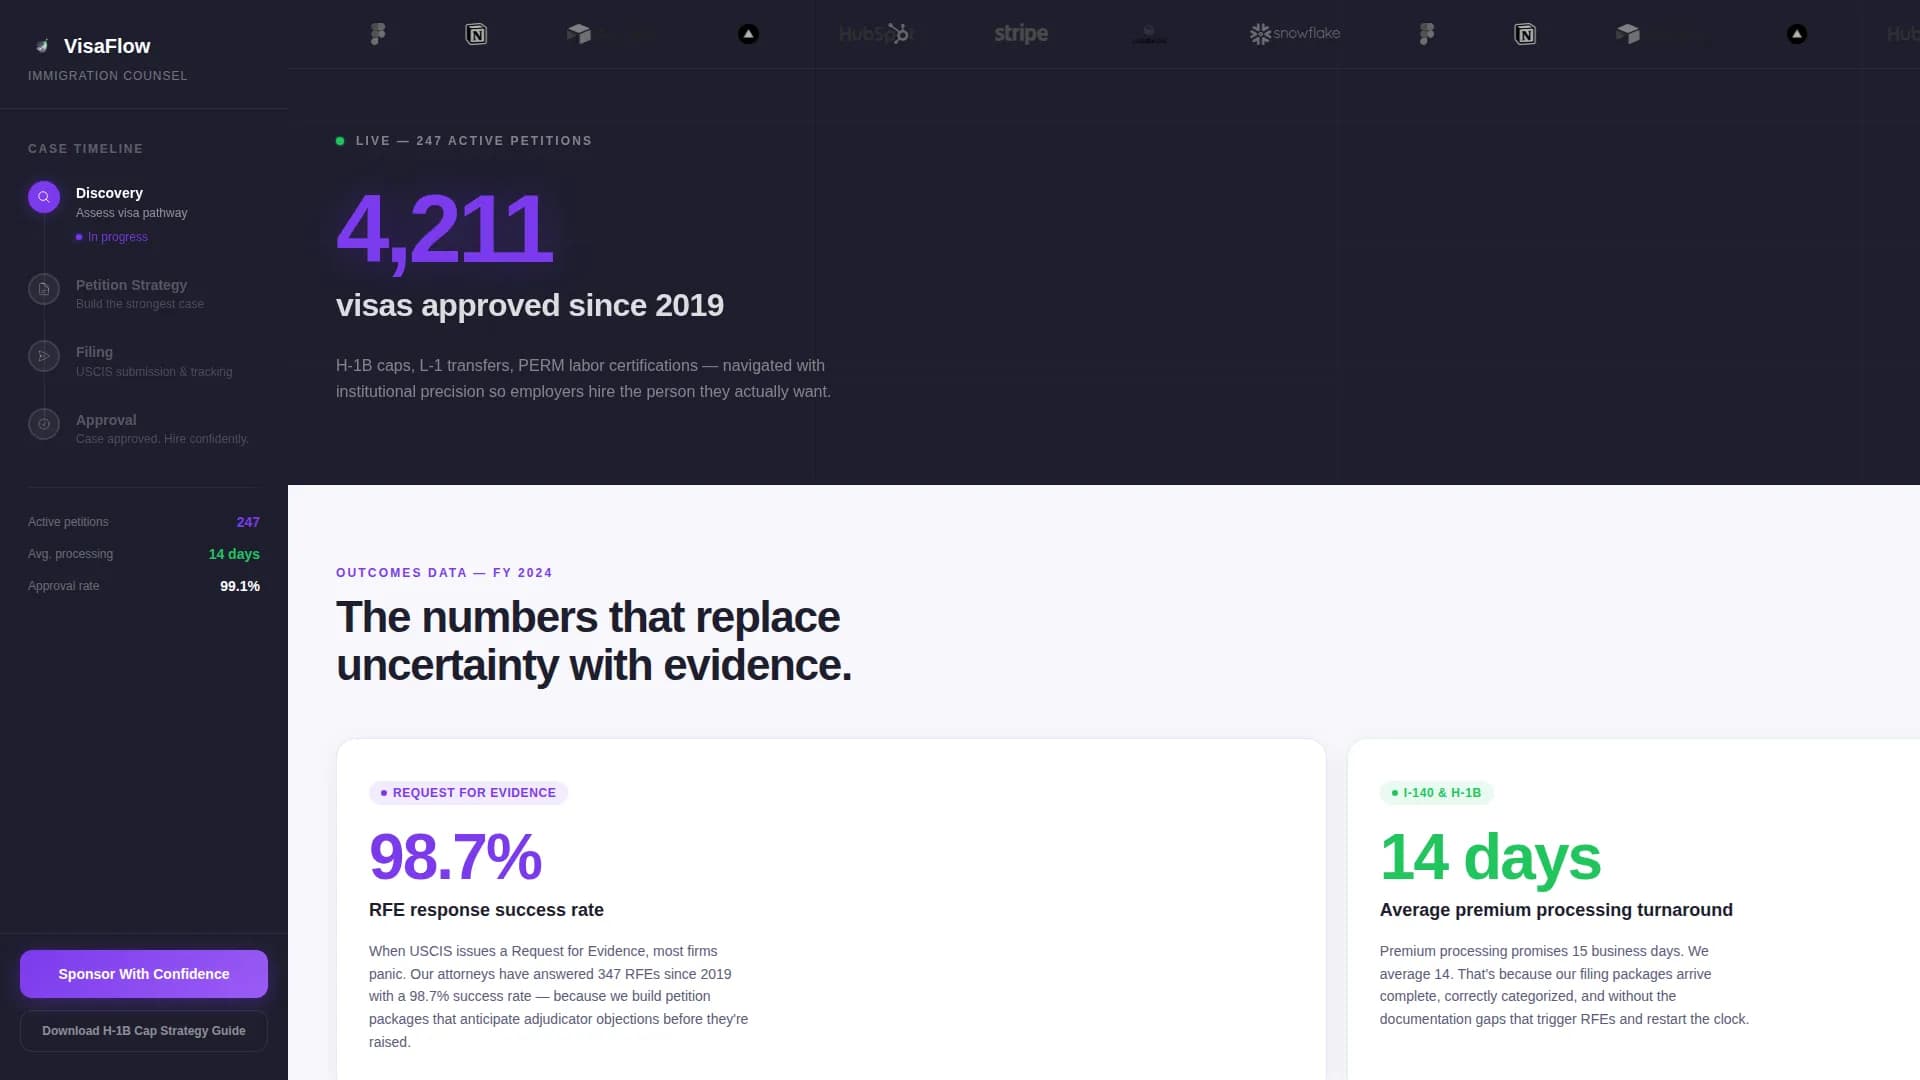The width and height of the screenshot is (1920, 1080).
Task: Click the Request for Evidence tag
Action: pos(468,793)
